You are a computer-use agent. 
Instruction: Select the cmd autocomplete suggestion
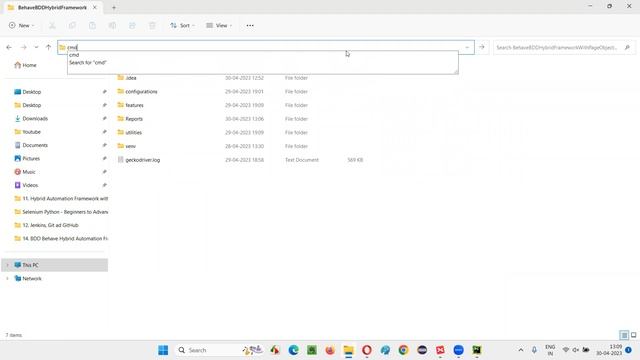coord(74,55)
